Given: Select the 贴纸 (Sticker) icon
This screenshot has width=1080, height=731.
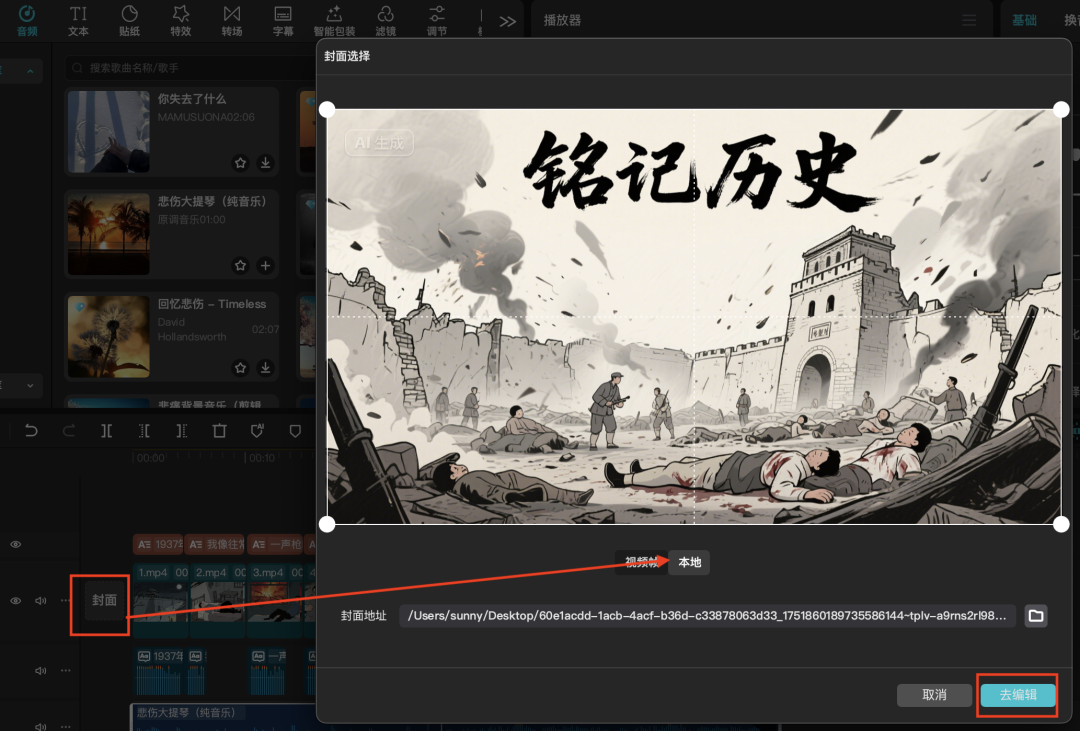Looking at the screenshot, I should click(130, 20).
